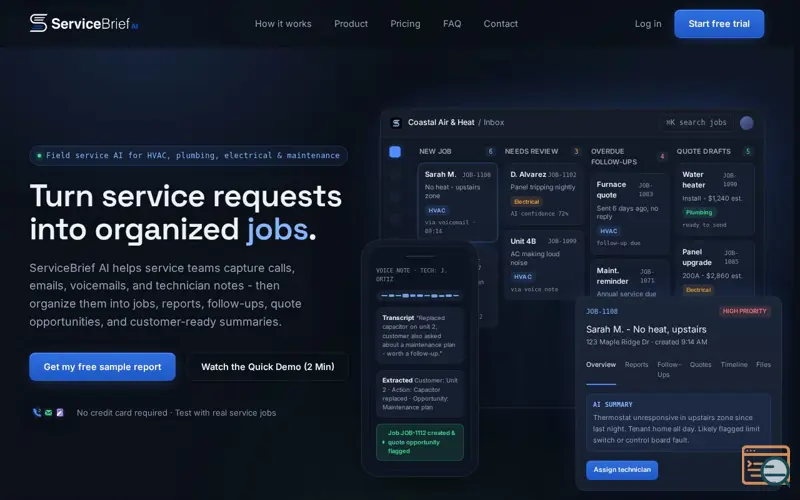Click the Plumbing tag on Water heater
The height and width of the screenshot is (500, 800).
[699, 212]
